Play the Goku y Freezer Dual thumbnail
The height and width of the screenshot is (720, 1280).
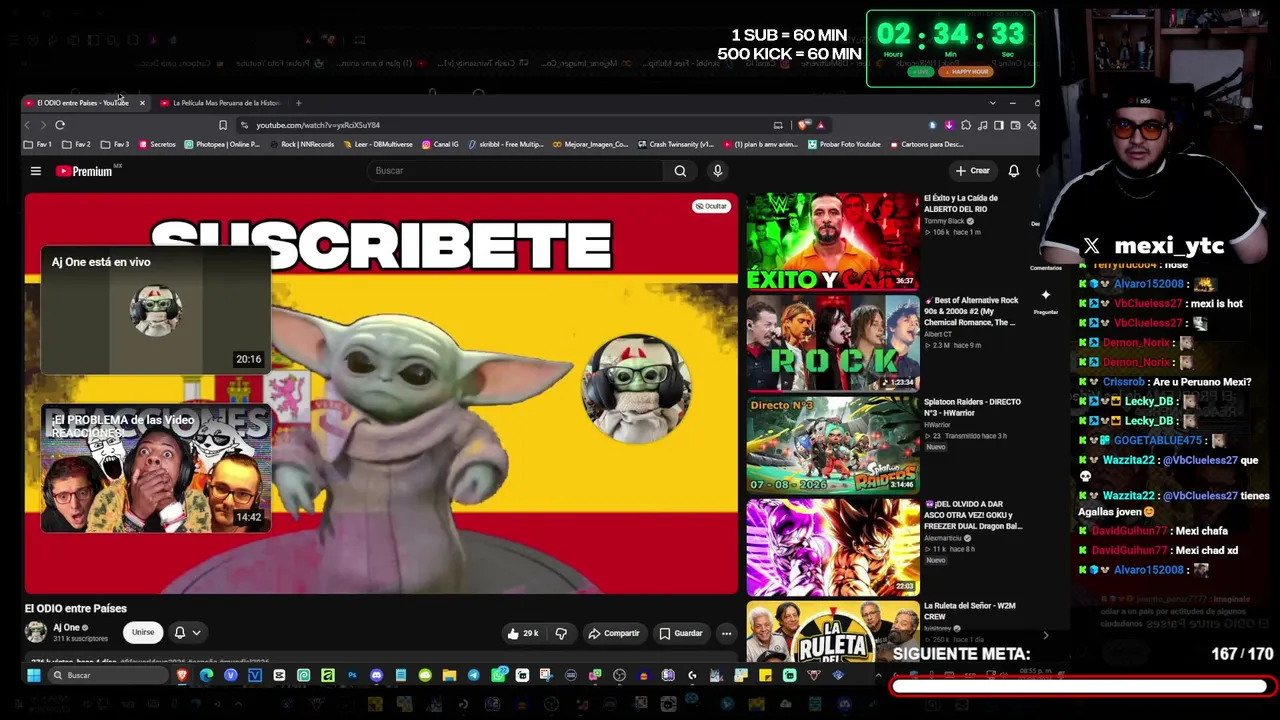pos(833,547)
